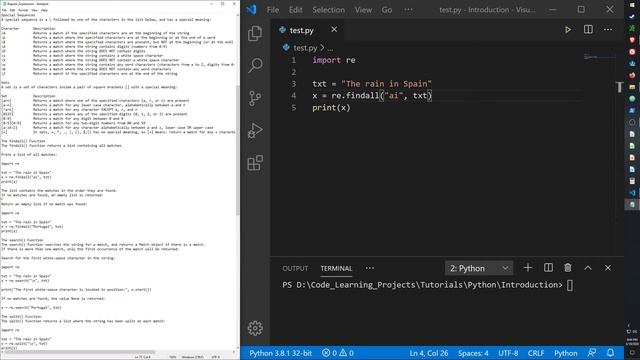The image size is (640, 360).
Task: Open the Edit menu in VS Code
Action: tap(296, 10)
